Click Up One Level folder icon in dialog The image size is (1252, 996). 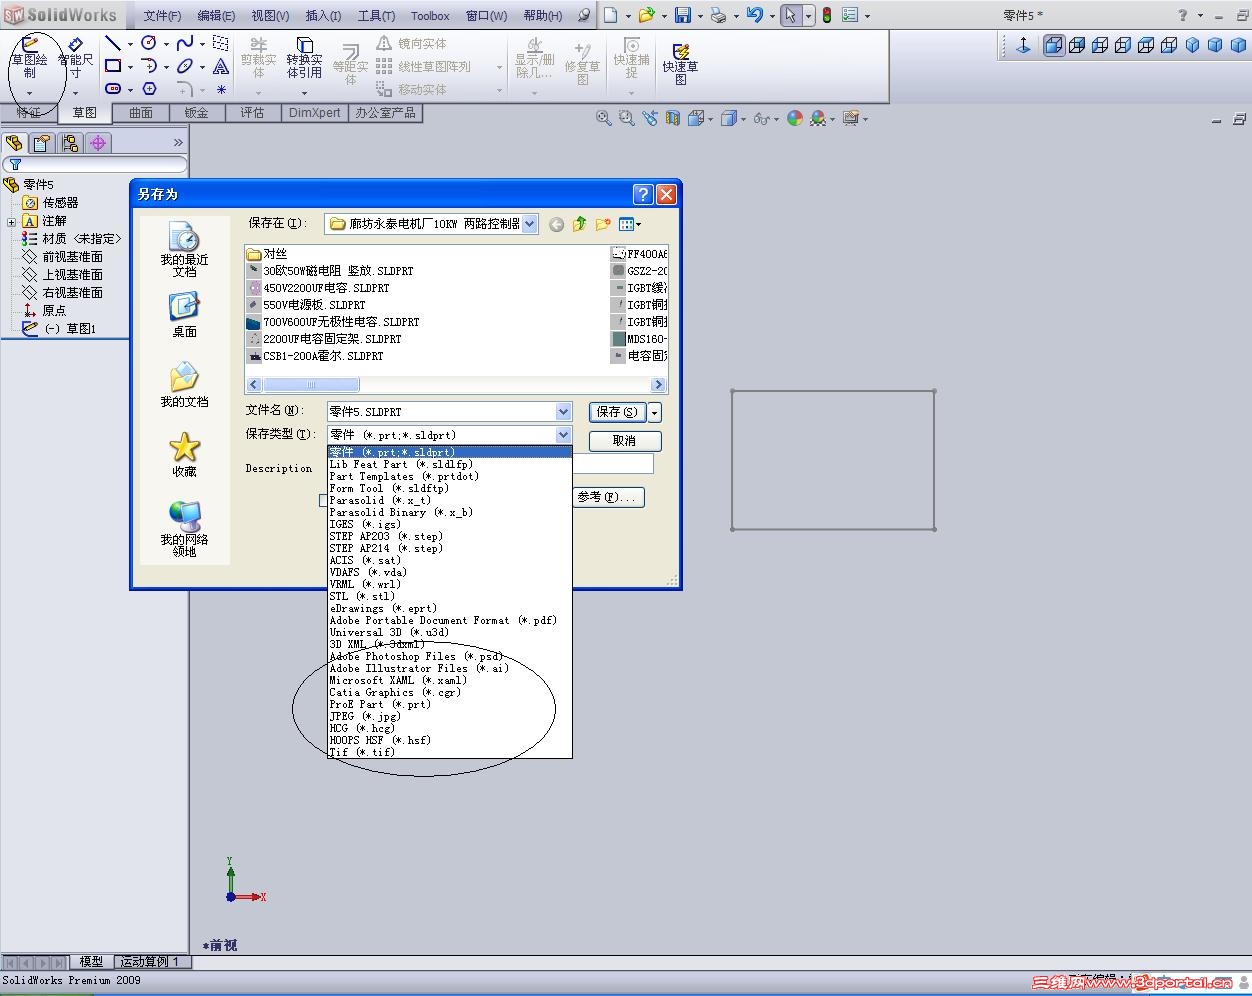click(x=579, y=224)
